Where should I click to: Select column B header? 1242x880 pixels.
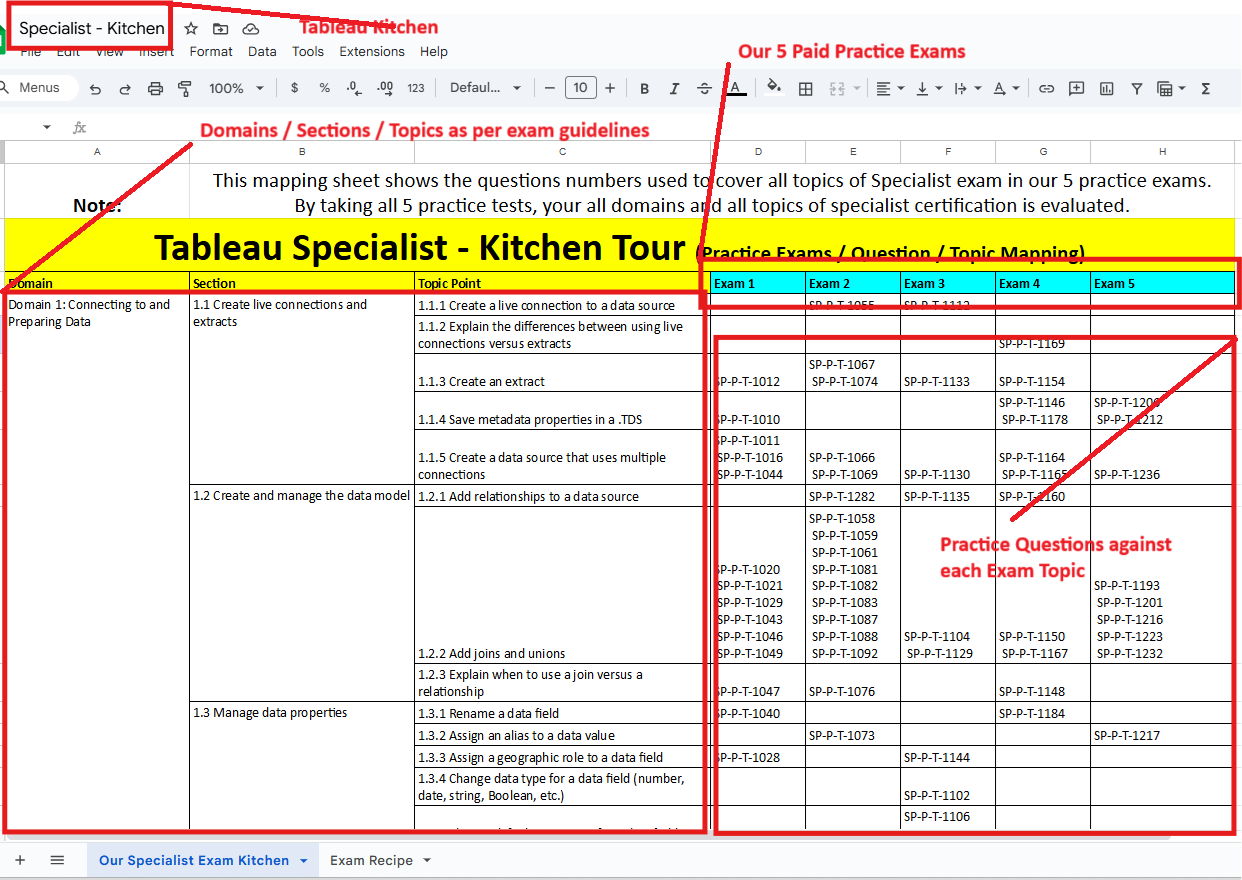click(302, 152)
